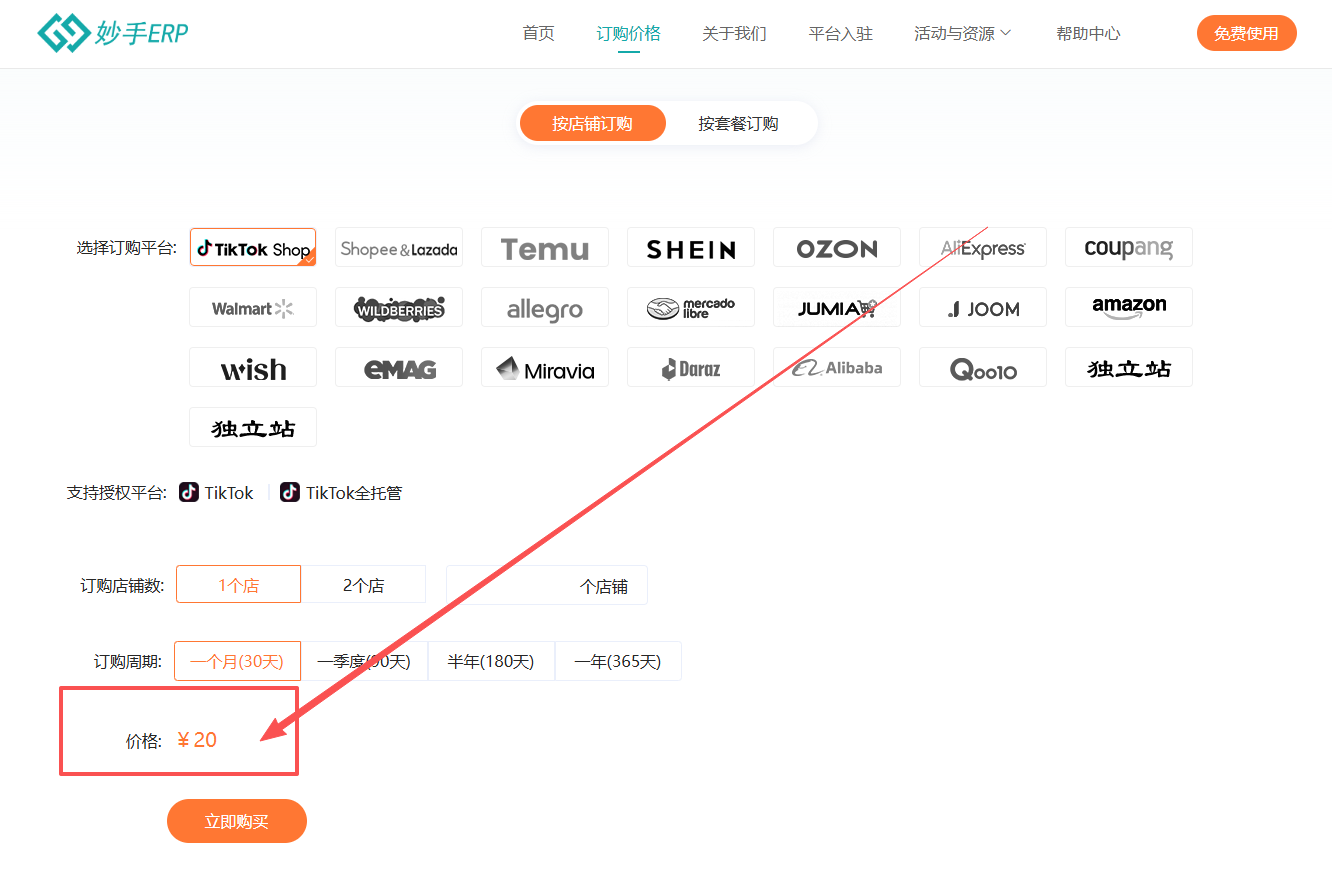Screen dimensions: 1332x884
Task: Expand the 活动与资源 dropdown menu
Action: point(962,34)
